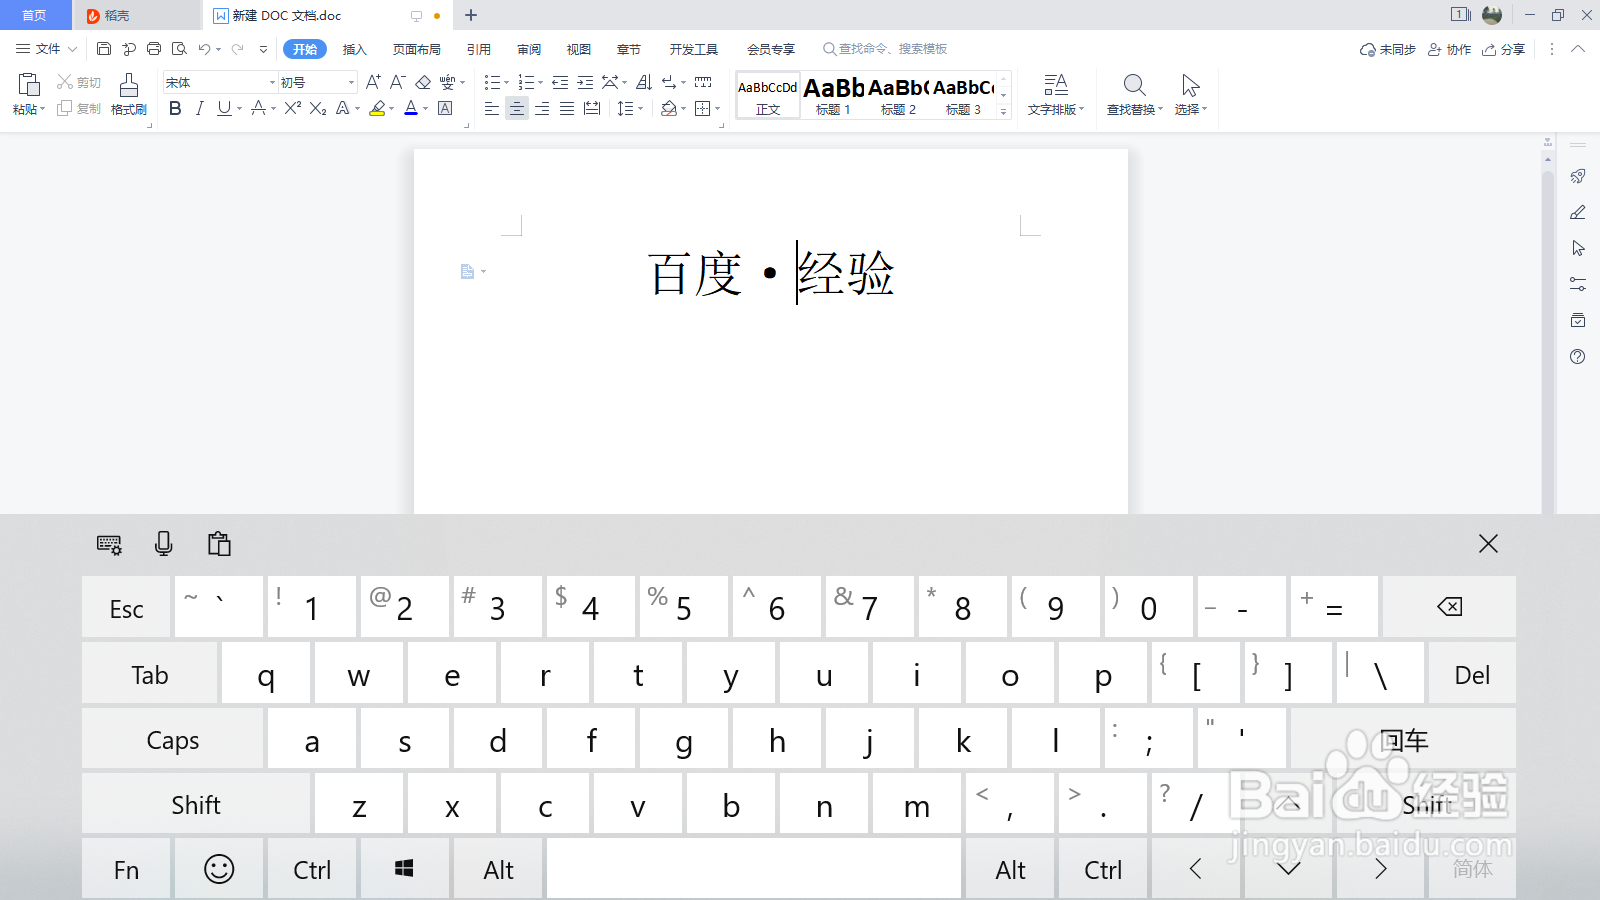Click the help question mark icon in right sidebar
This screenshot has height=900, width=1600.
[1578, 357]
